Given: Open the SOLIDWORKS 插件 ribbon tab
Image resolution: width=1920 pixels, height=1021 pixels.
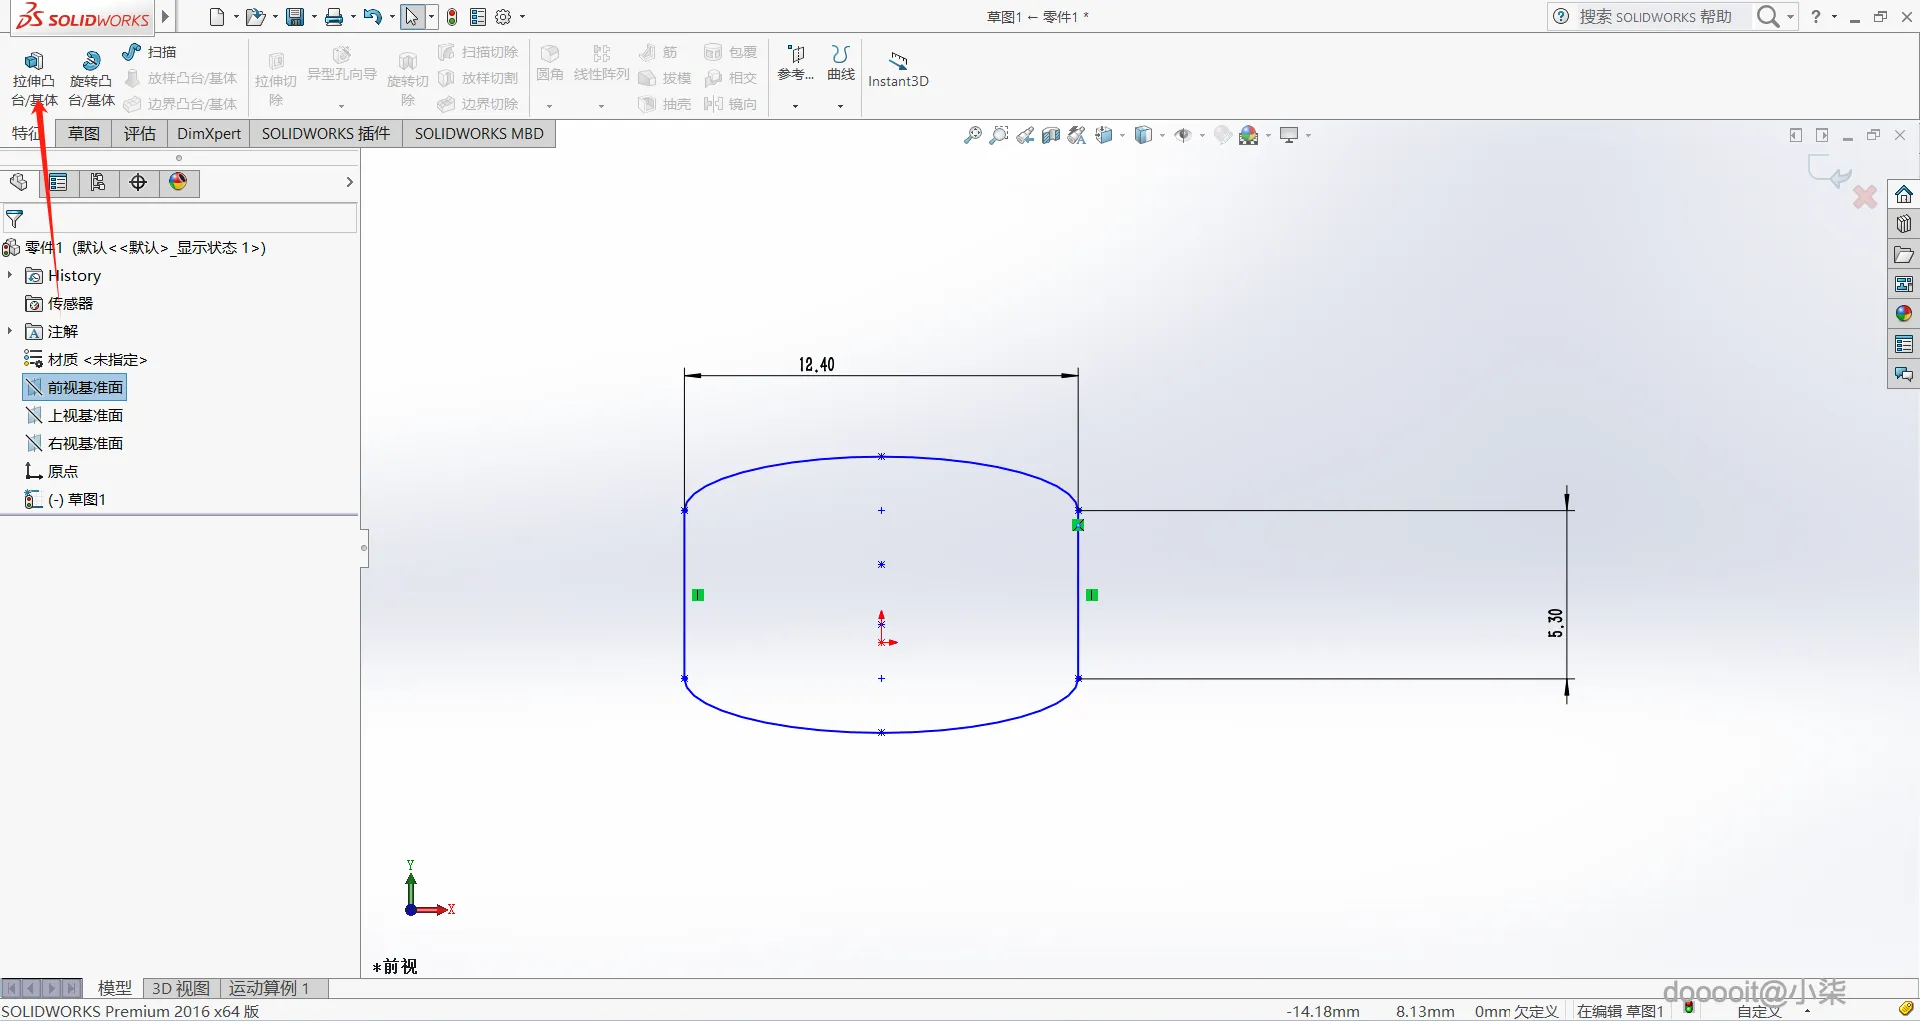Looking at the screenshot, I should pyautogui.click(x=326, y=134).
